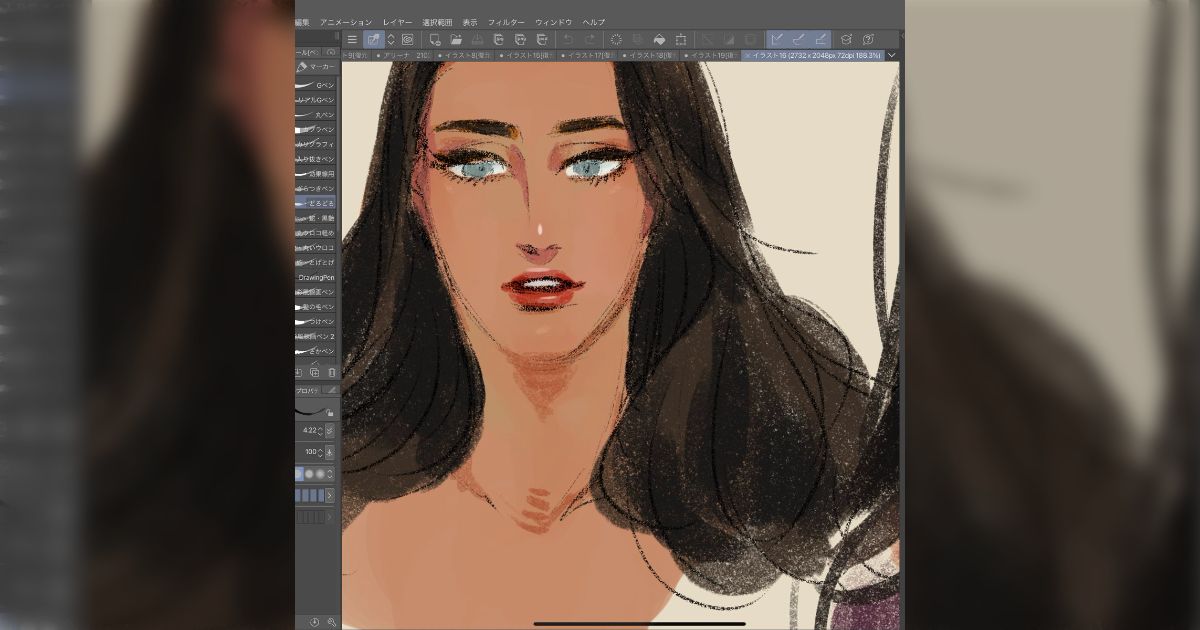Click the clear/loading circle icon in toolbar

(616, 40)
